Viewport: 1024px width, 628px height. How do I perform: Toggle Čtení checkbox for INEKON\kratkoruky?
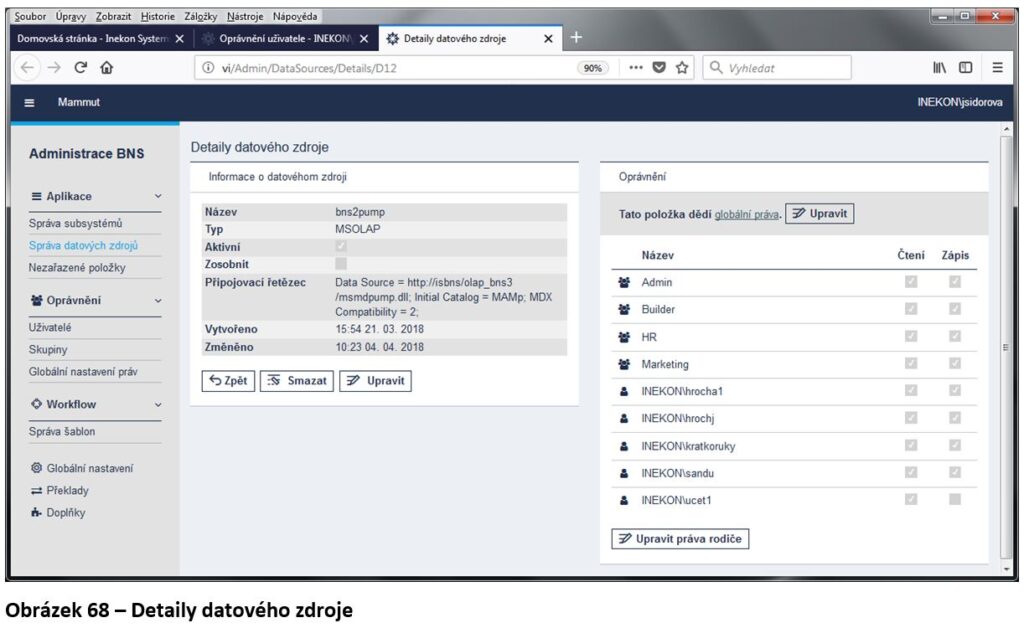click(x=911, y=445)
